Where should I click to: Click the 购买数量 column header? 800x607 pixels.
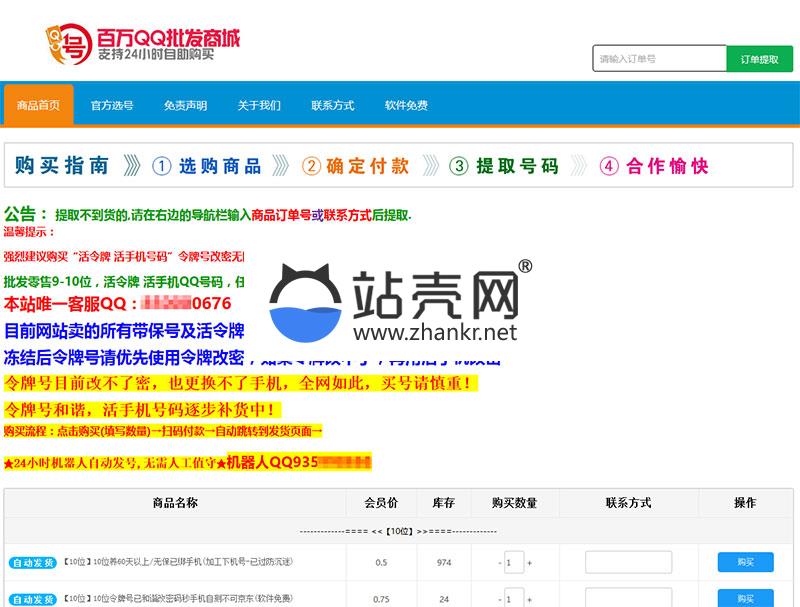click(x=514, y=503)
